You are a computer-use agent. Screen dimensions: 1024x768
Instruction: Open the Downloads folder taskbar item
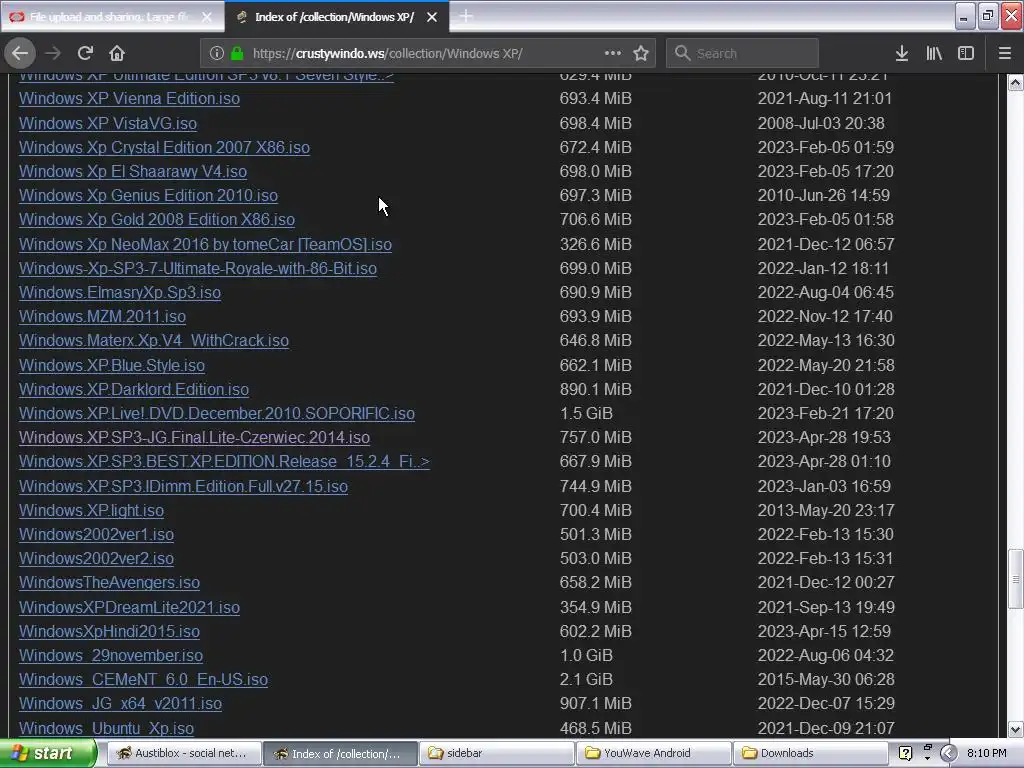point(810,754)
